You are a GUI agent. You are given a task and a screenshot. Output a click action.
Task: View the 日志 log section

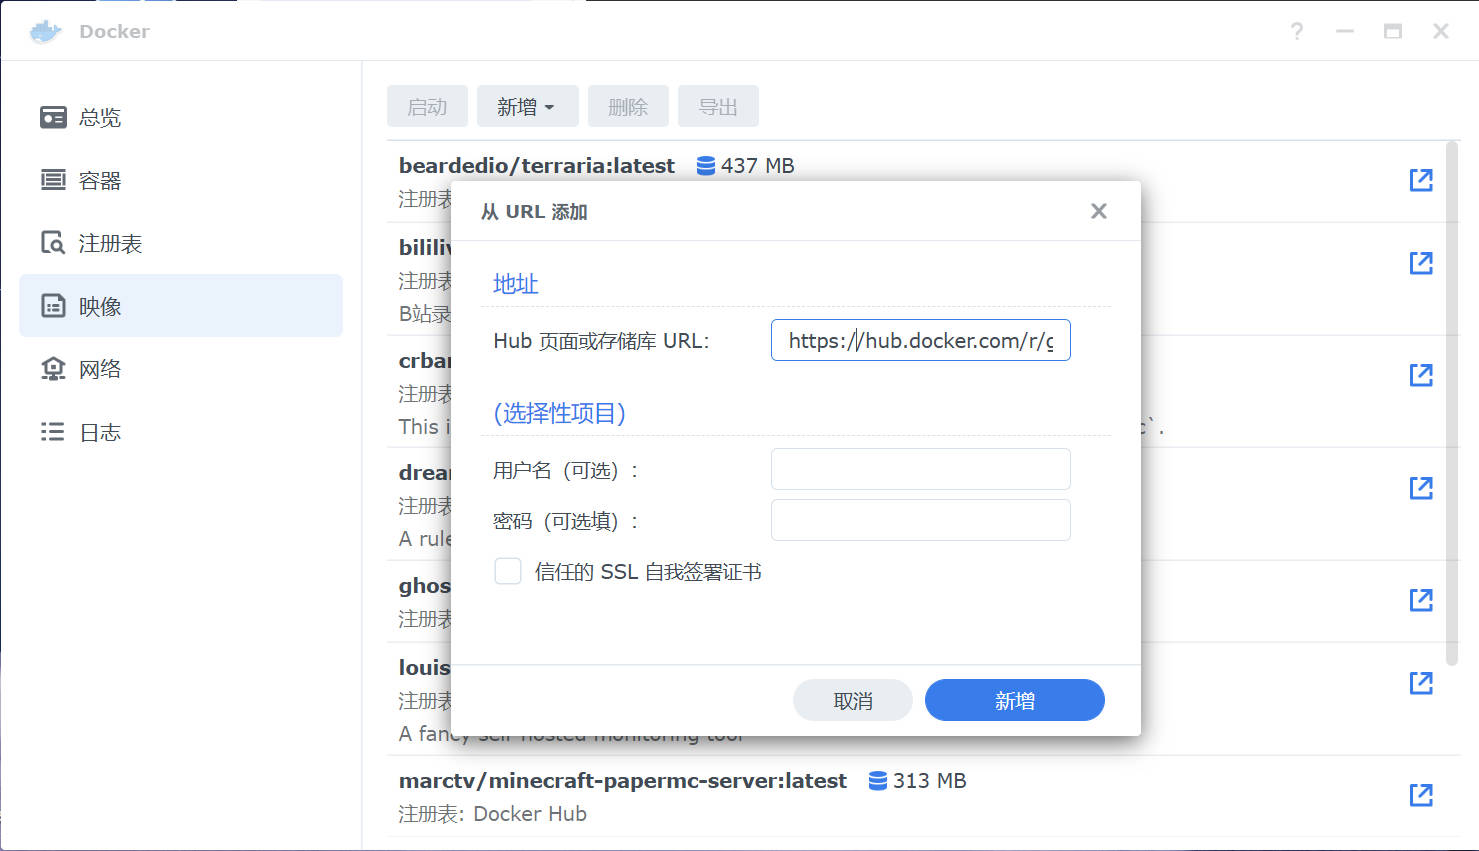point(181,432)
